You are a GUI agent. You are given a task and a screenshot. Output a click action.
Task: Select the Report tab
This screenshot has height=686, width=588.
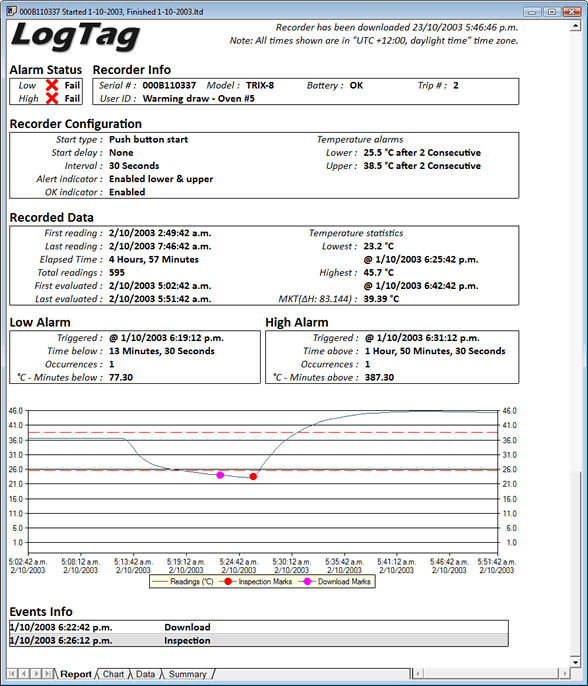[x=76, y=674]
